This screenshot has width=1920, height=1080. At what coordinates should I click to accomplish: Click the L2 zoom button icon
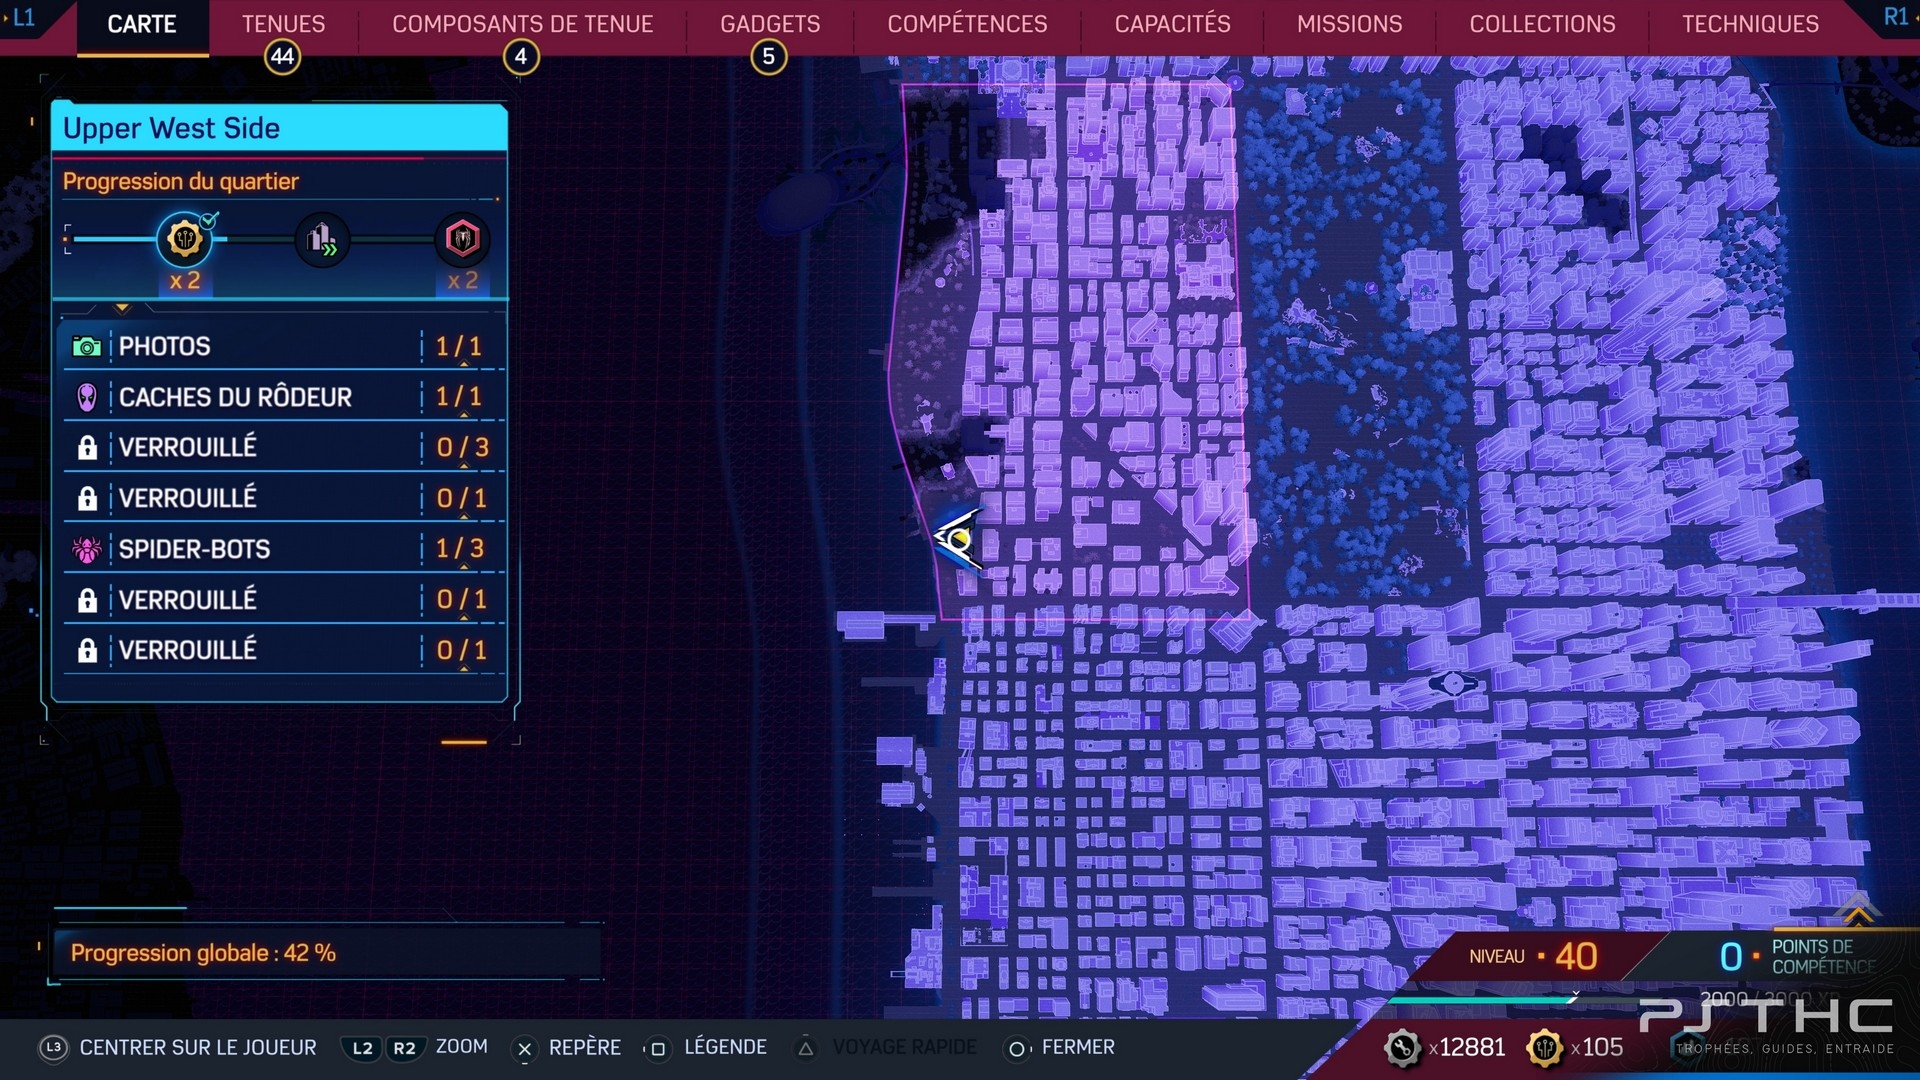pyautogui.click(x=362, y=1048)
